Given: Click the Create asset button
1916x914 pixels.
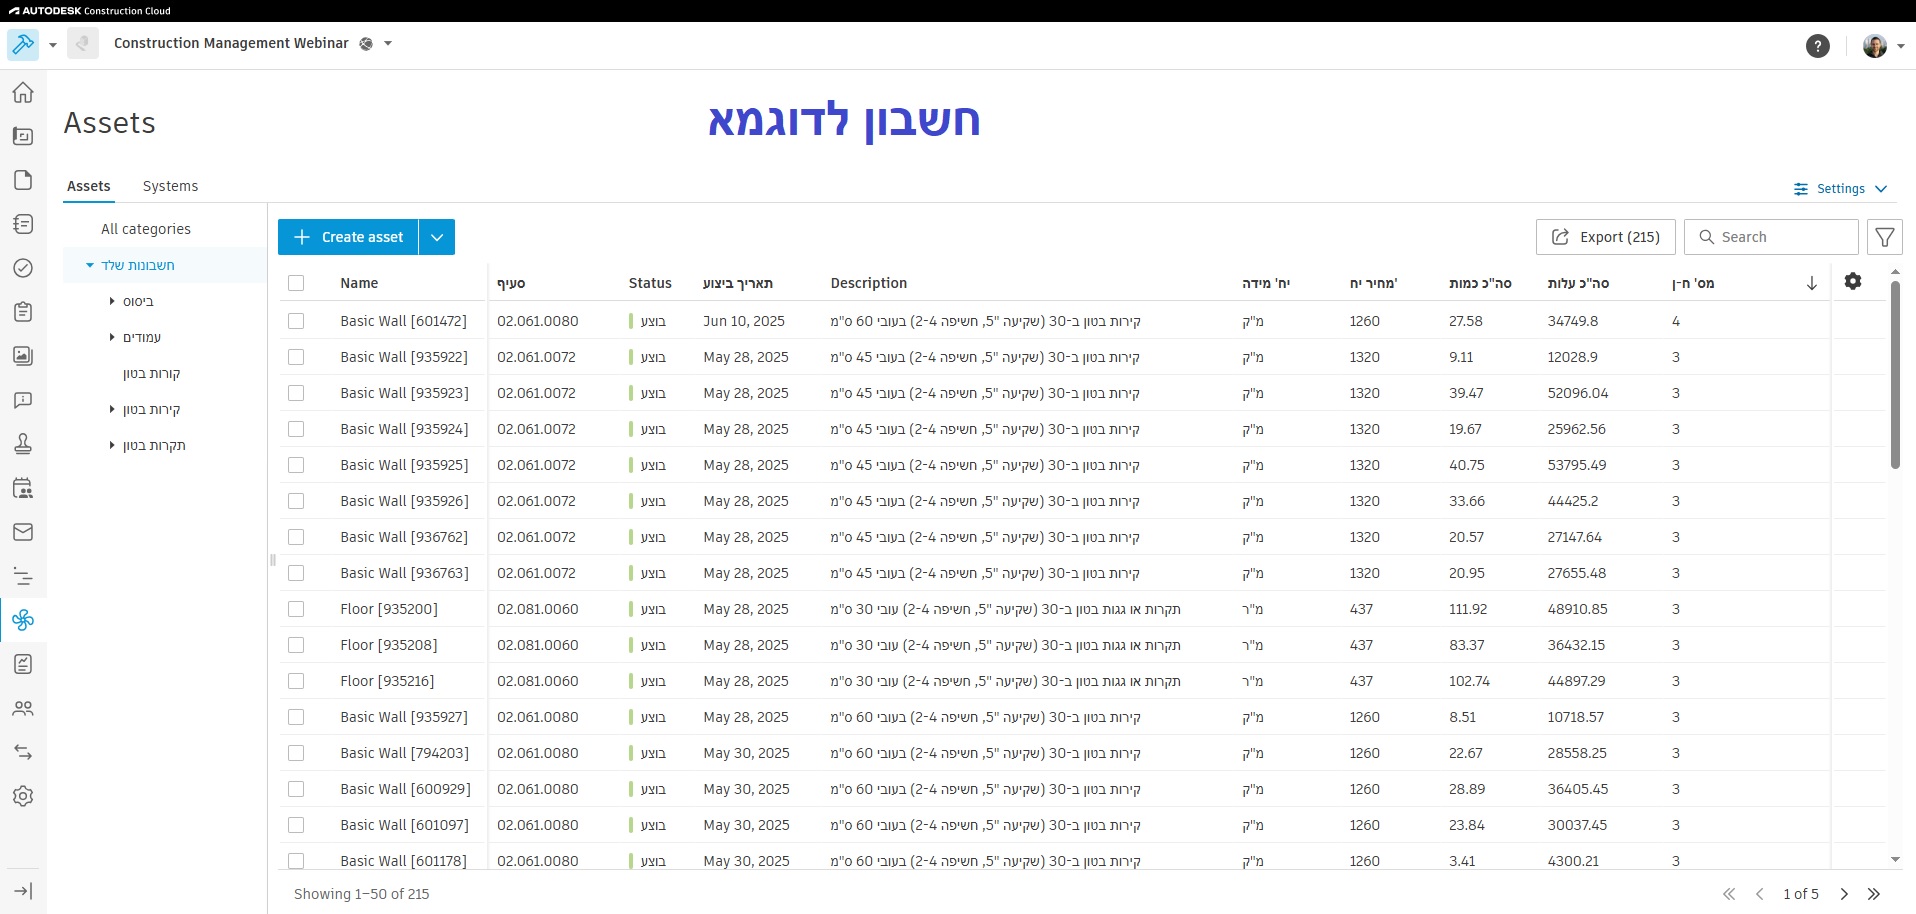Looking at the screenshot, I should pyautogui.click(x=348, y=237).
